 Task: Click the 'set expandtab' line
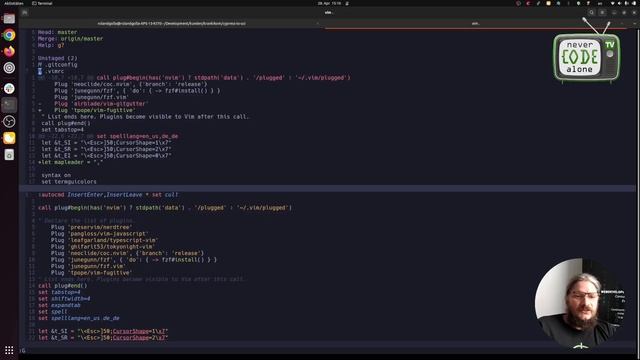click(59, 305)
